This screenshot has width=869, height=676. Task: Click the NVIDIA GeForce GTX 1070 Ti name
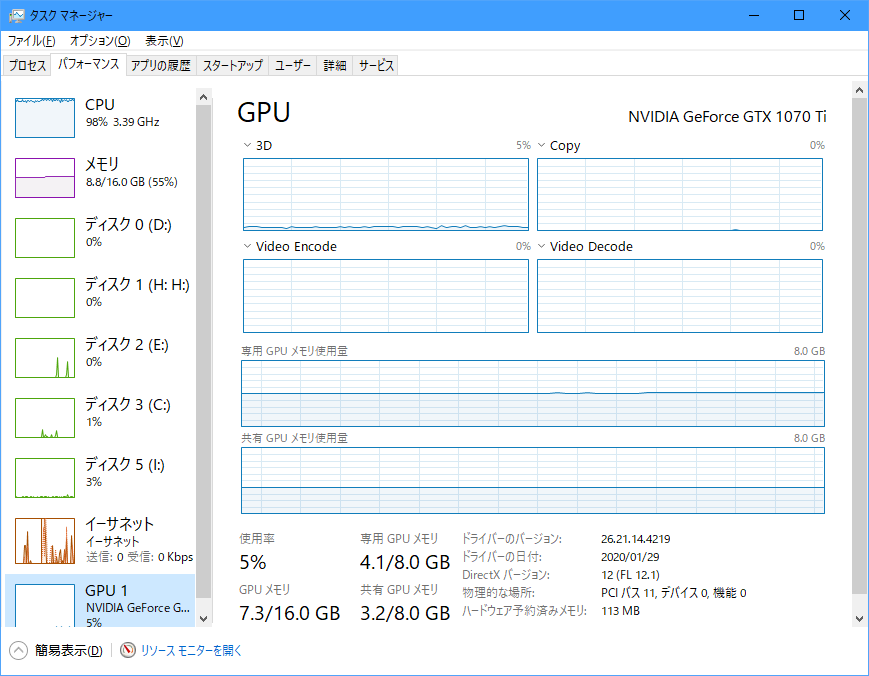tap(727, 117)
